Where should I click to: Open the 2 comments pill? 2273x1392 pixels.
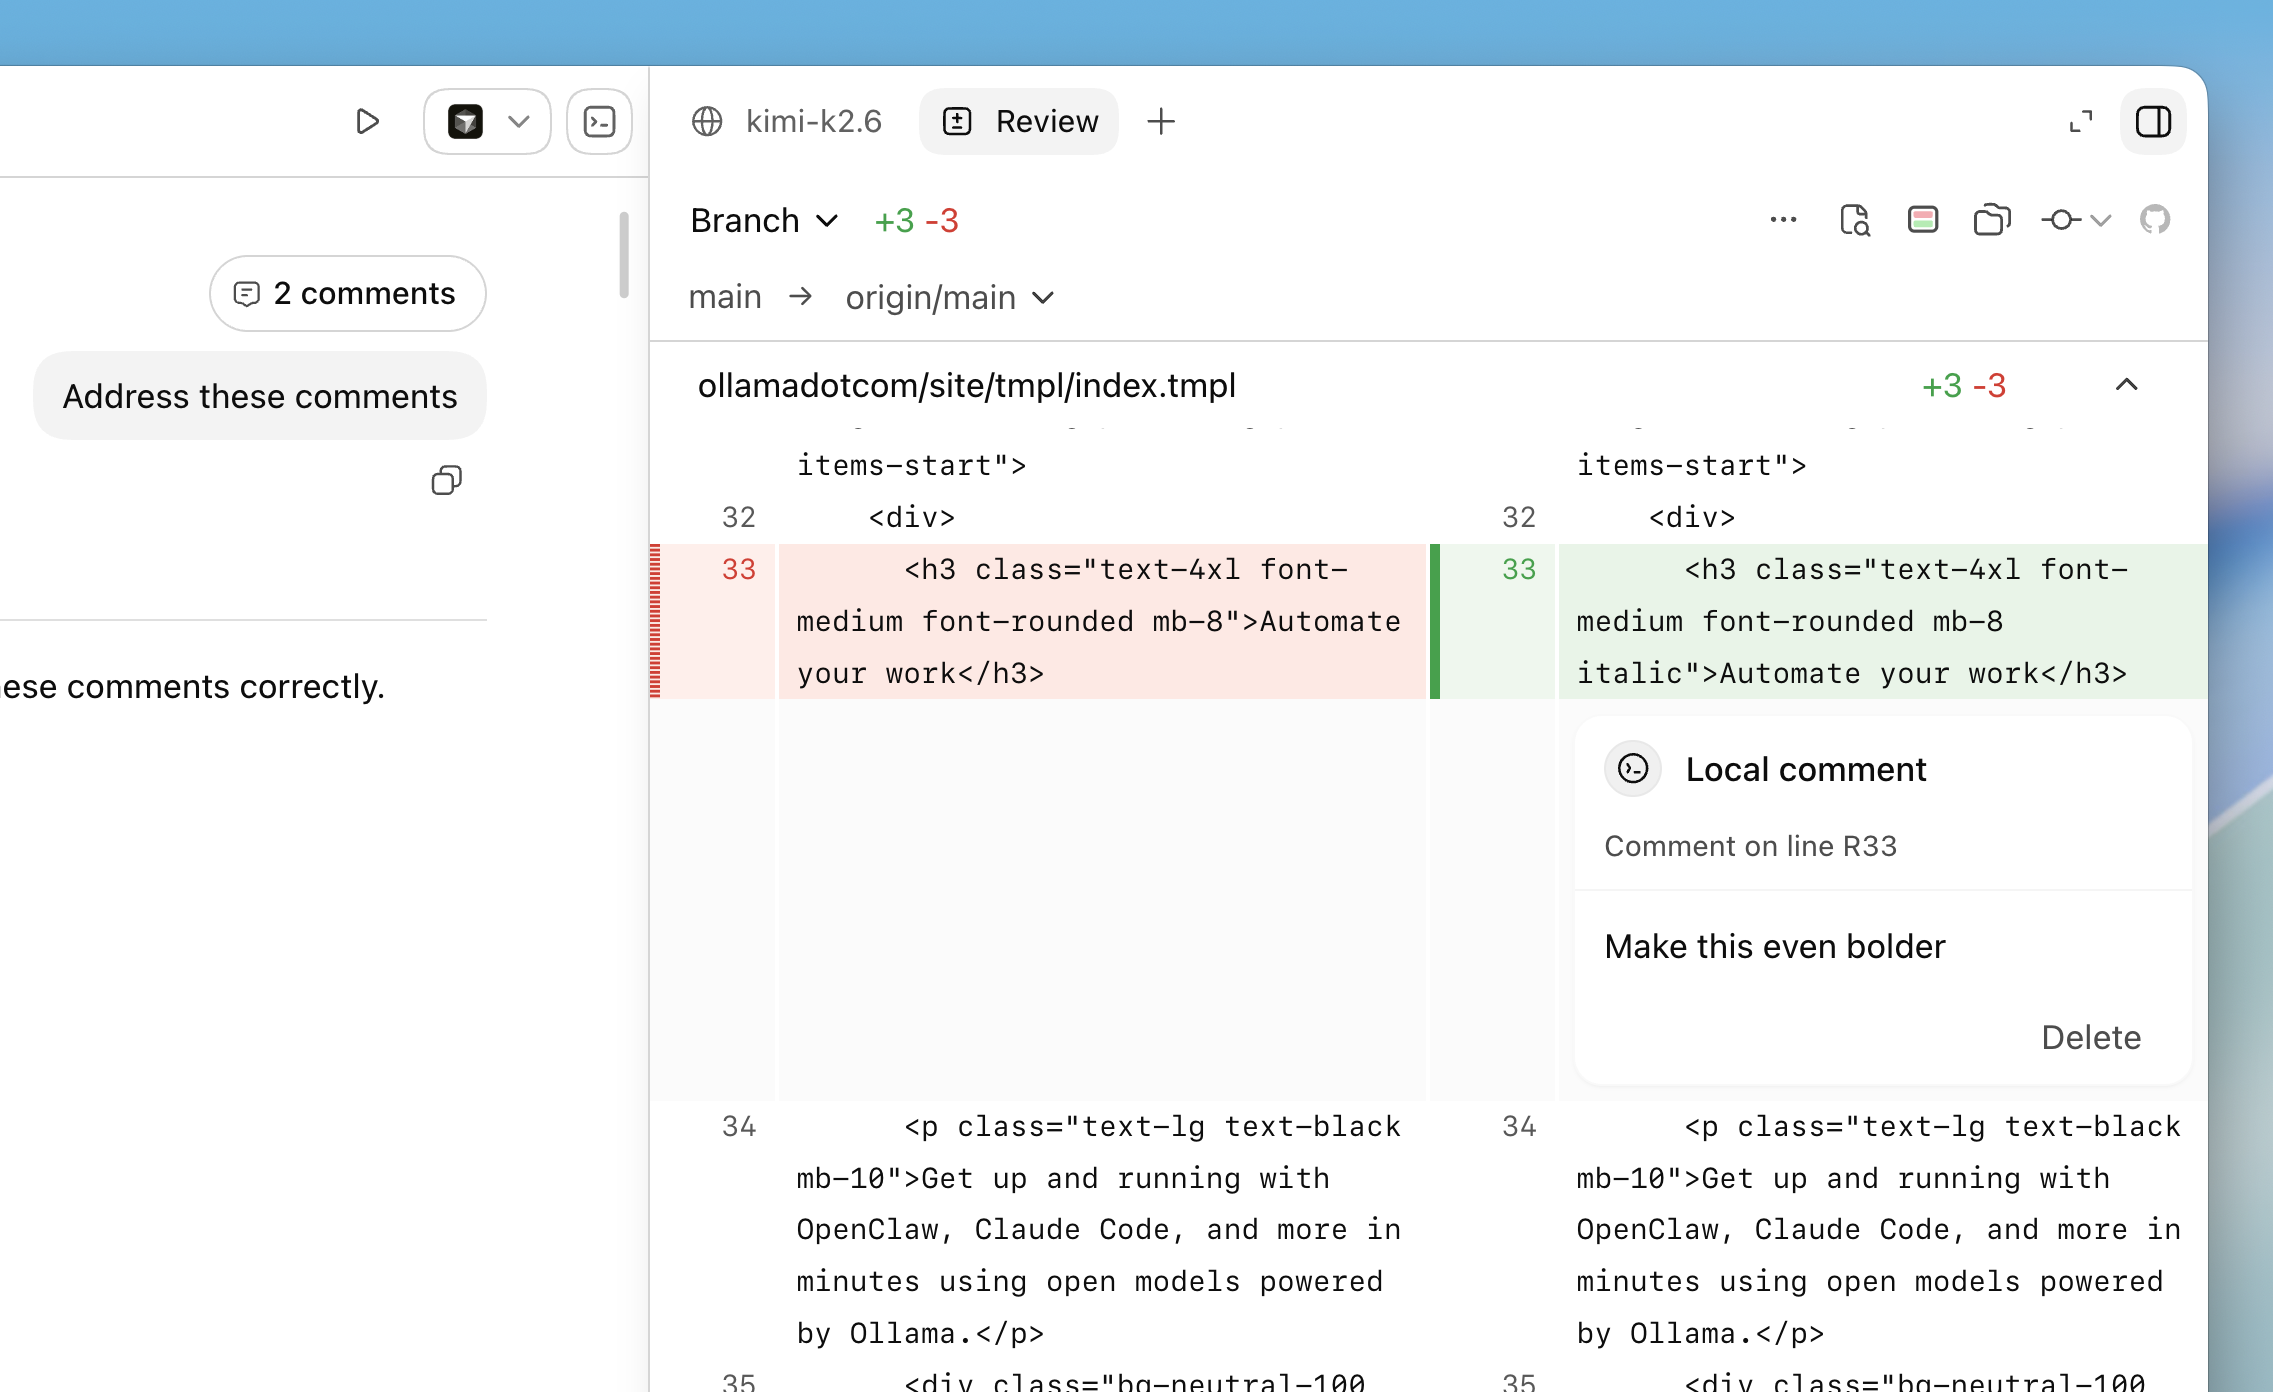347,294
